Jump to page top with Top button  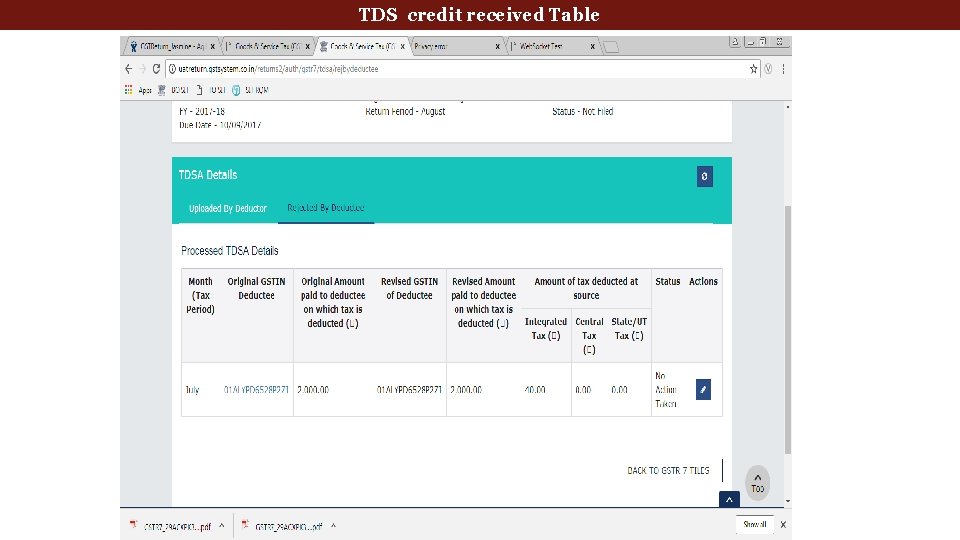[x=757, y=483]
